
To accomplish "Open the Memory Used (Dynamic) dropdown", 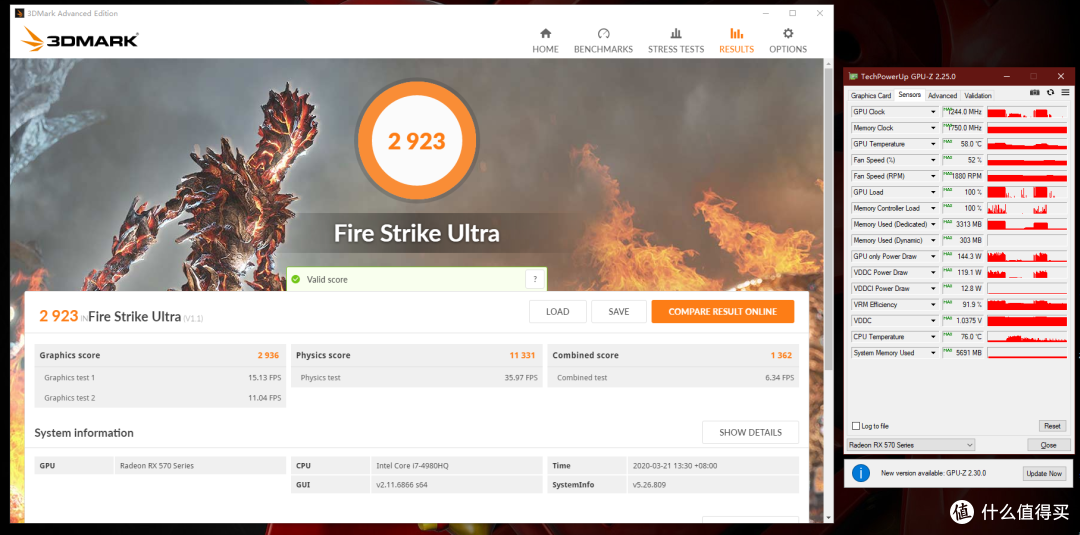I will (x=933, y=240).
